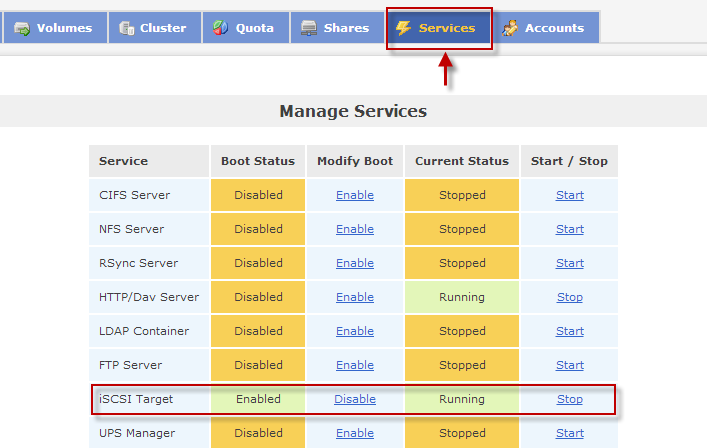
Task: Click the Volumes tab disk icon
Action: (x=21, y=28)
